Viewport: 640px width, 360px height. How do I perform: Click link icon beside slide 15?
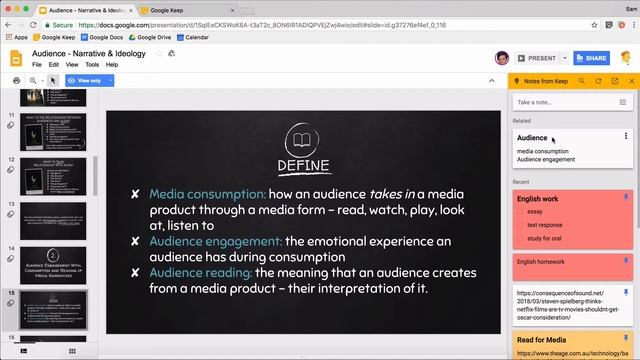(x=11, y=303)
